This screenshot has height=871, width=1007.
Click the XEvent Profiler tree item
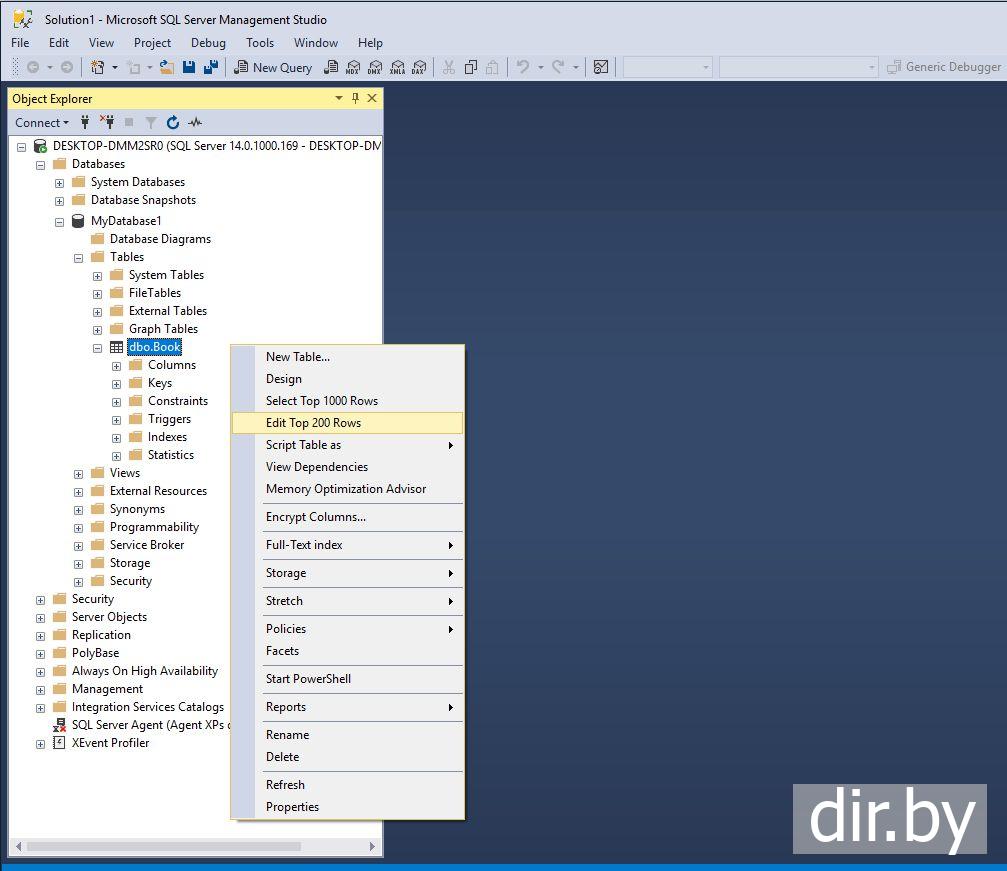click(x=110, y=743)
